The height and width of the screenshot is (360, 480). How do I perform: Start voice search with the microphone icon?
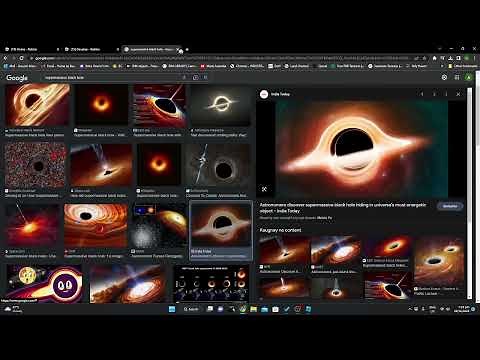184,77
